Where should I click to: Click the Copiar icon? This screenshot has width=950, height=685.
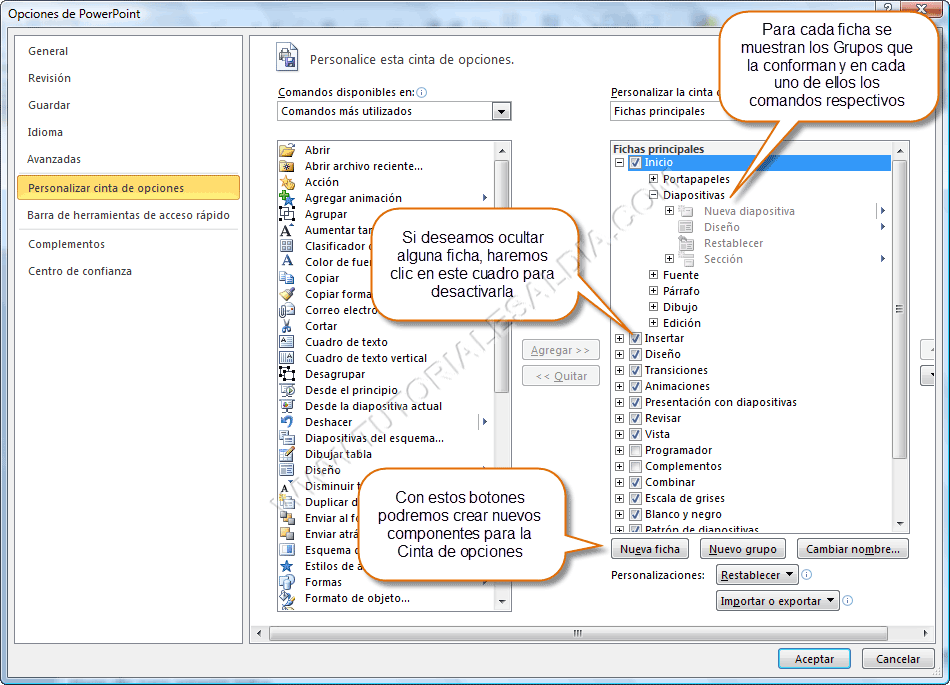(x=287, y=278)
